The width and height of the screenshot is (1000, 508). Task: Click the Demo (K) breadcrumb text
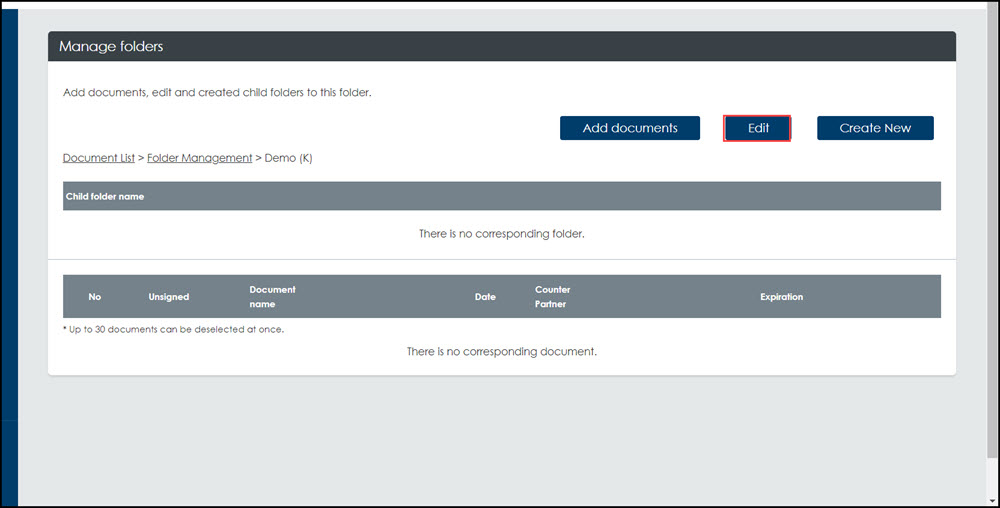[288, 158]
